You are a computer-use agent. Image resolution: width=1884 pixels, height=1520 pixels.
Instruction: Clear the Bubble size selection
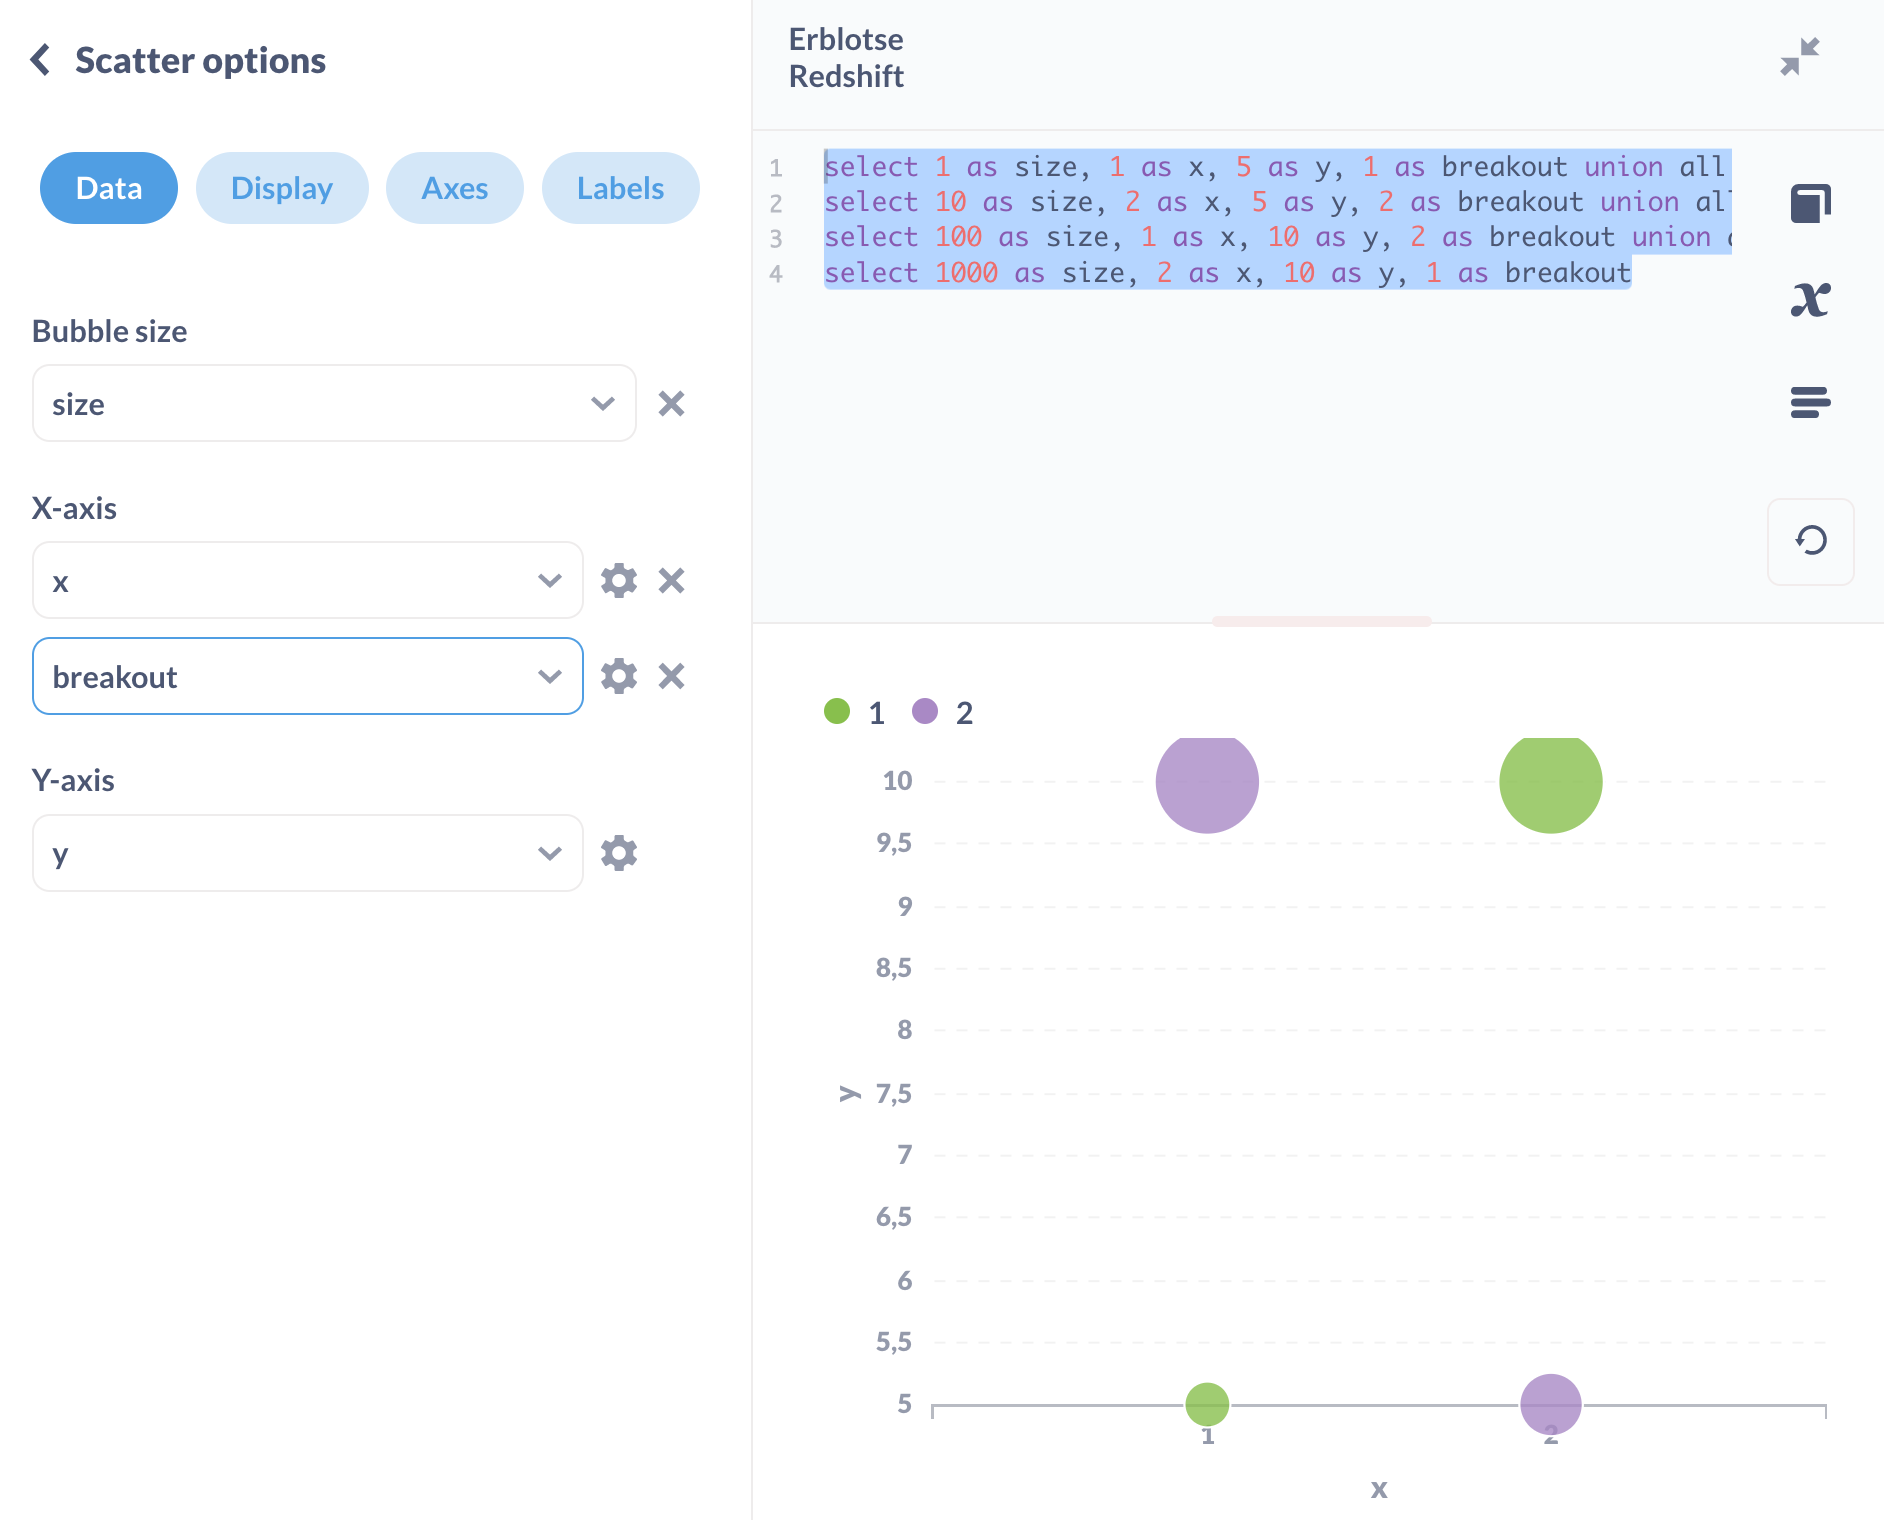click(x=671, y=403)
